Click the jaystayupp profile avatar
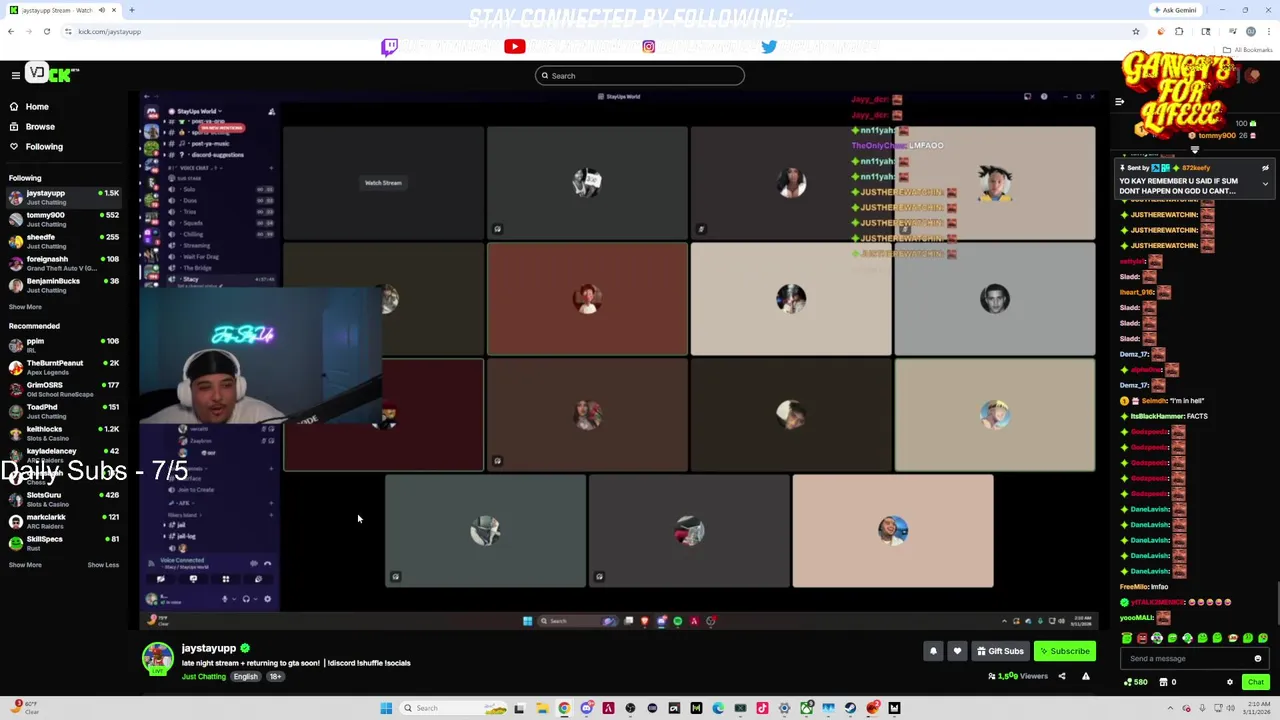This screenshot has width=1280, height=720. click(157, 658)
